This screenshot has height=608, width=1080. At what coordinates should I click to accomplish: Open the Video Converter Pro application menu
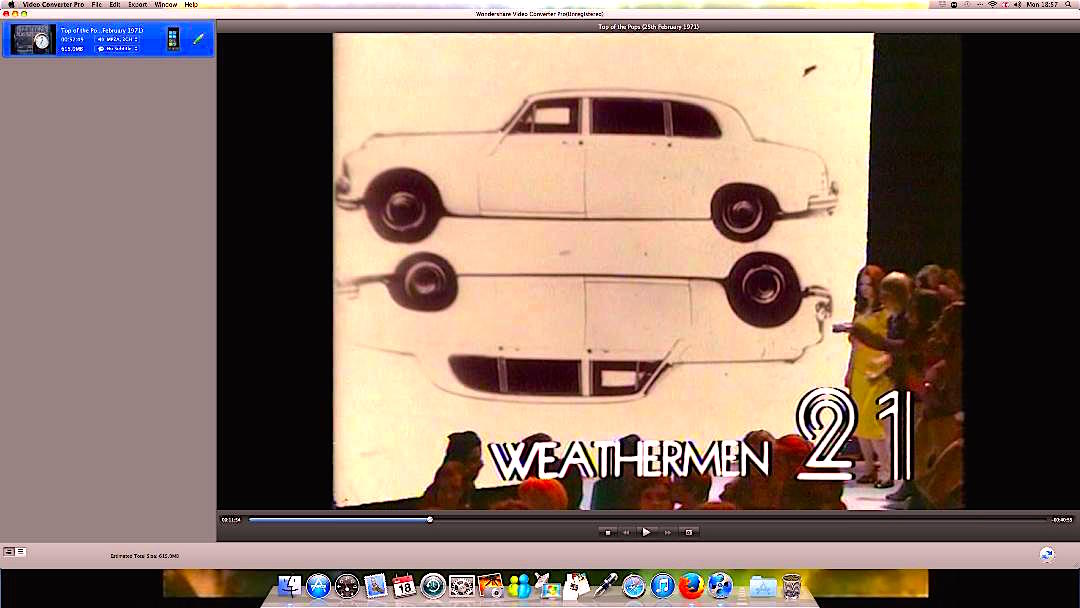pos(53,4)
